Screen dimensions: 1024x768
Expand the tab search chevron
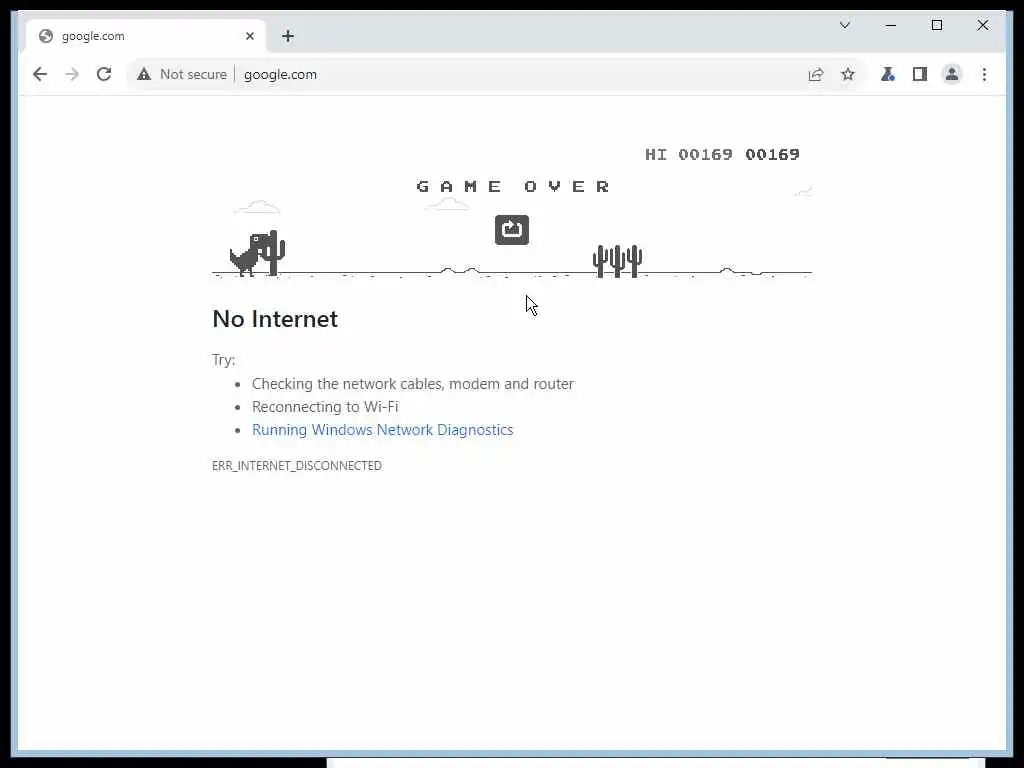(x=844, y=25)
